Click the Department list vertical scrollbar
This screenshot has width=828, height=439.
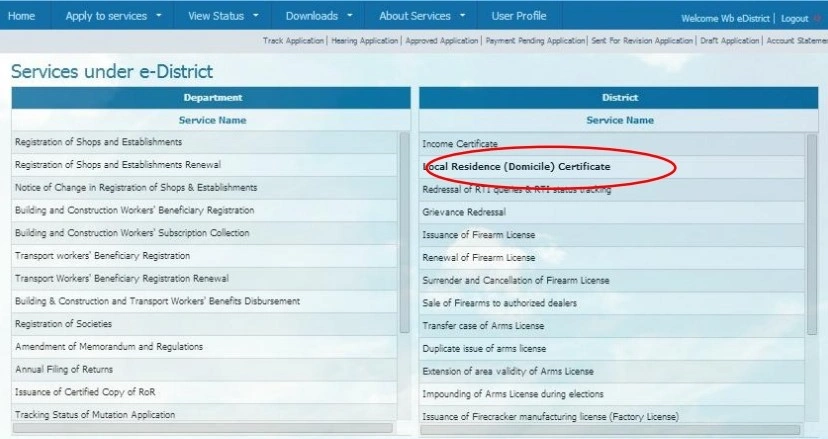(404, 230)
